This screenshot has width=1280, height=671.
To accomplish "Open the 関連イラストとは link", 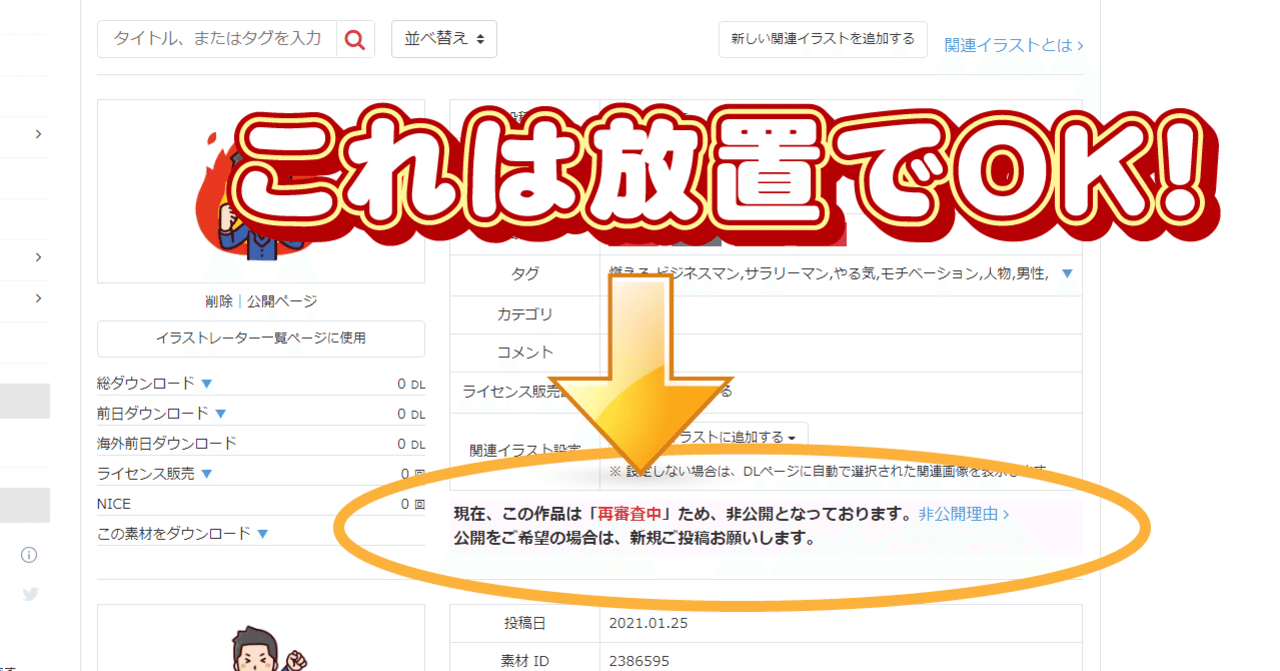I will [x=1013, y=45].
